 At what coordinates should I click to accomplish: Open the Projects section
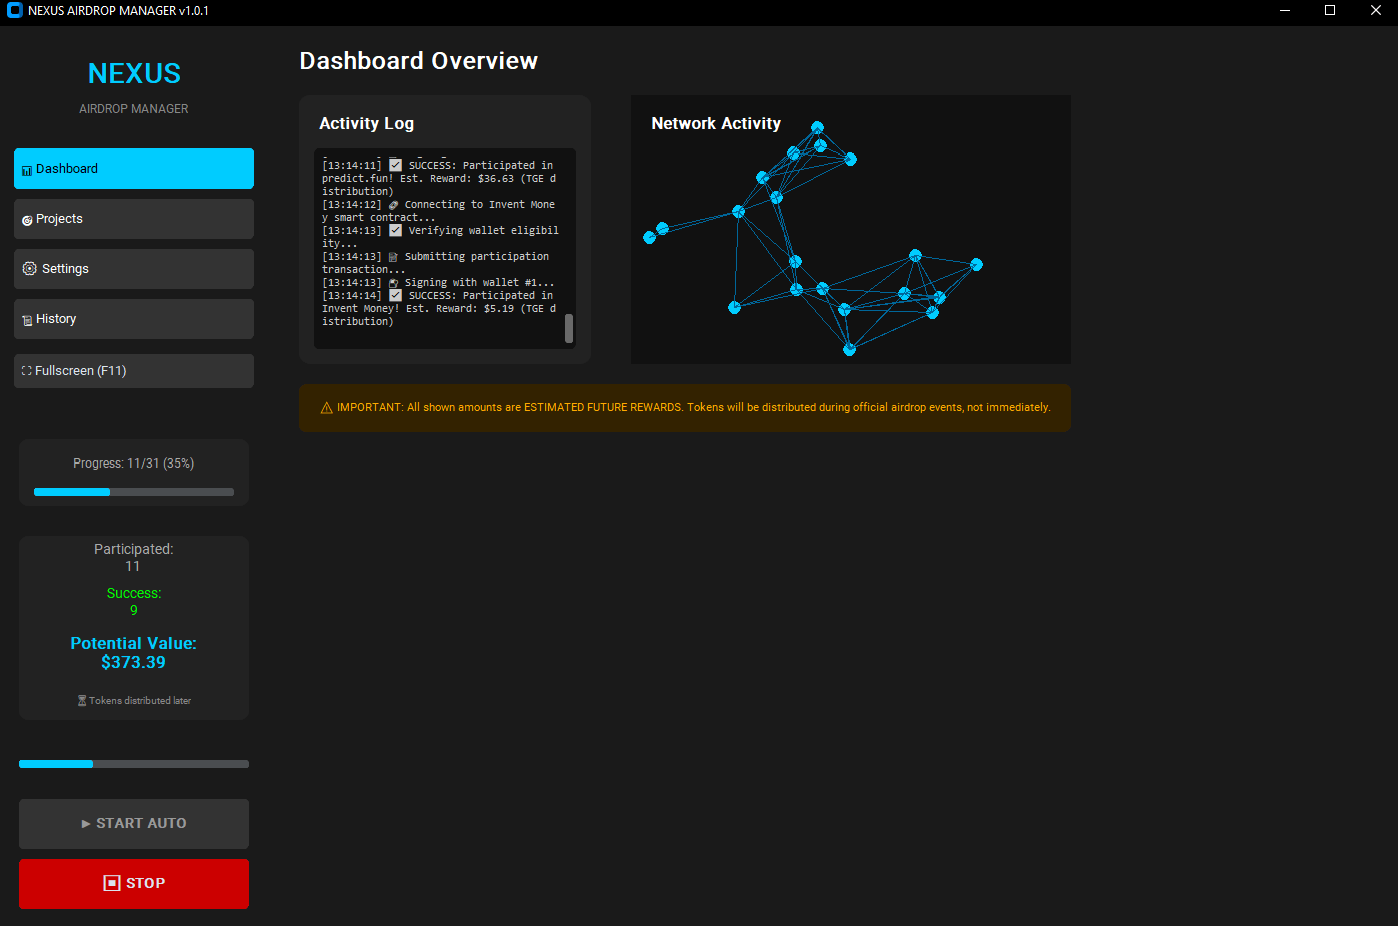[x=134, y=219]
